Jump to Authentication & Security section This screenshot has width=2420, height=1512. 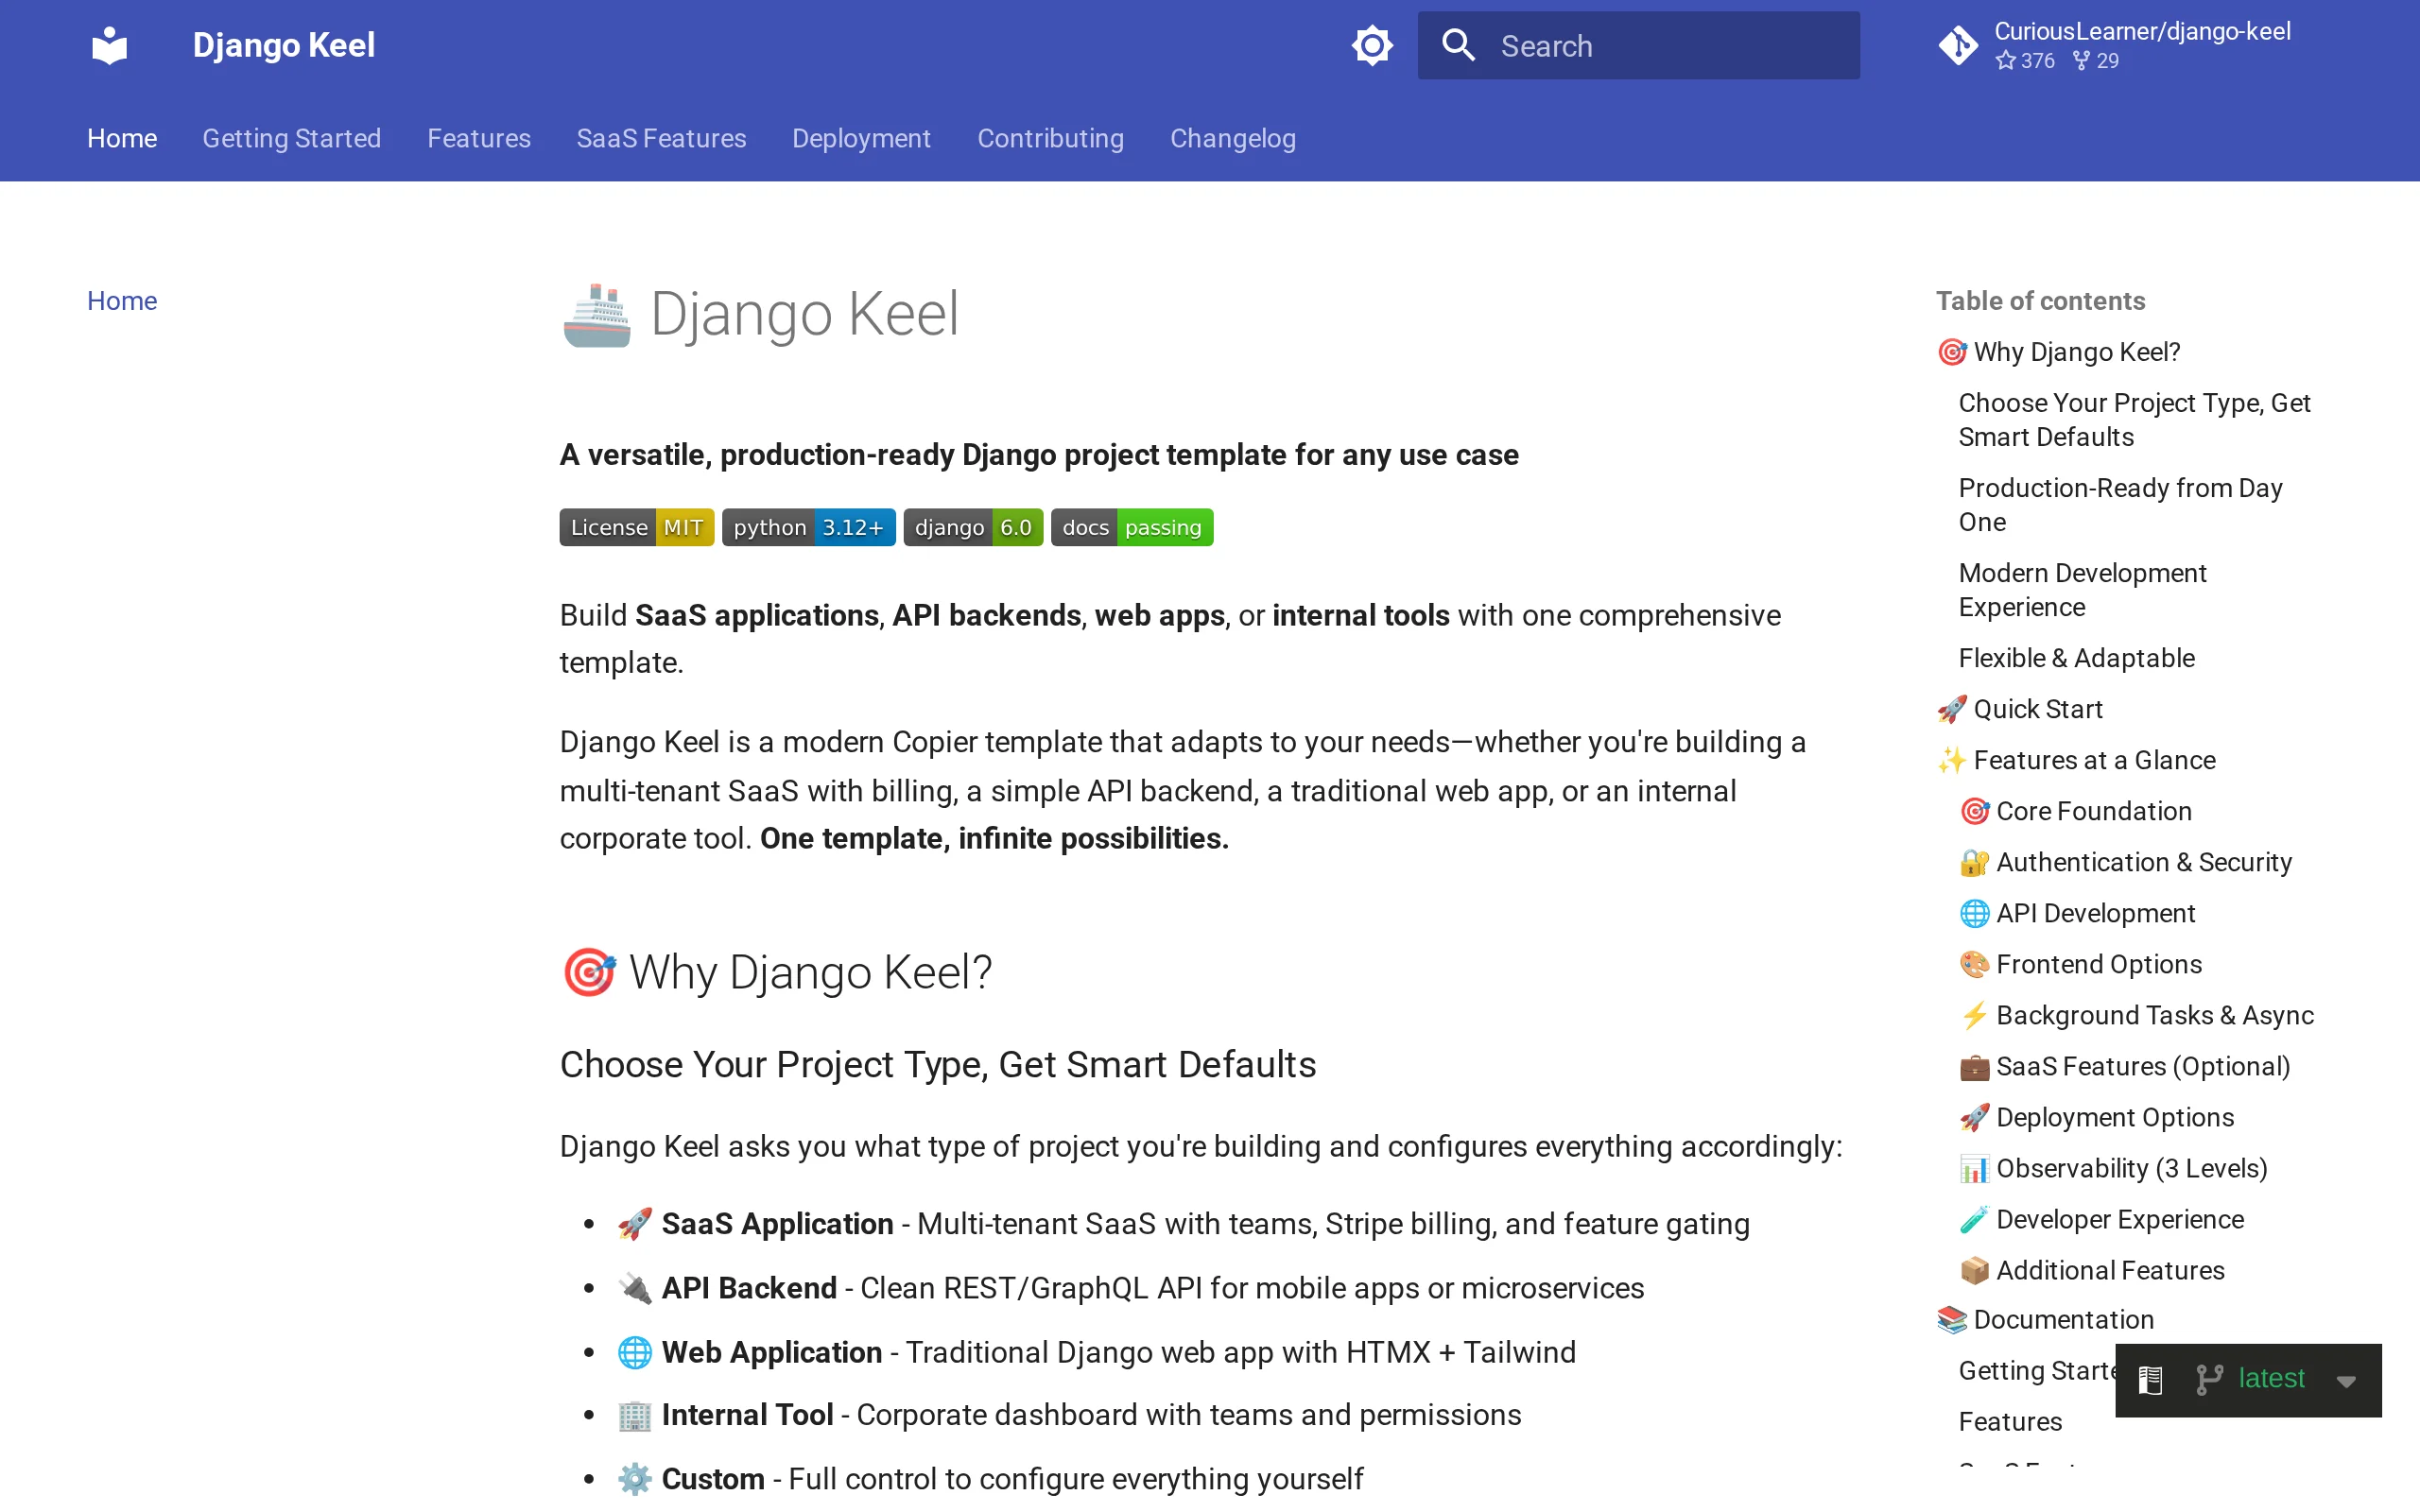[2125, 862]
